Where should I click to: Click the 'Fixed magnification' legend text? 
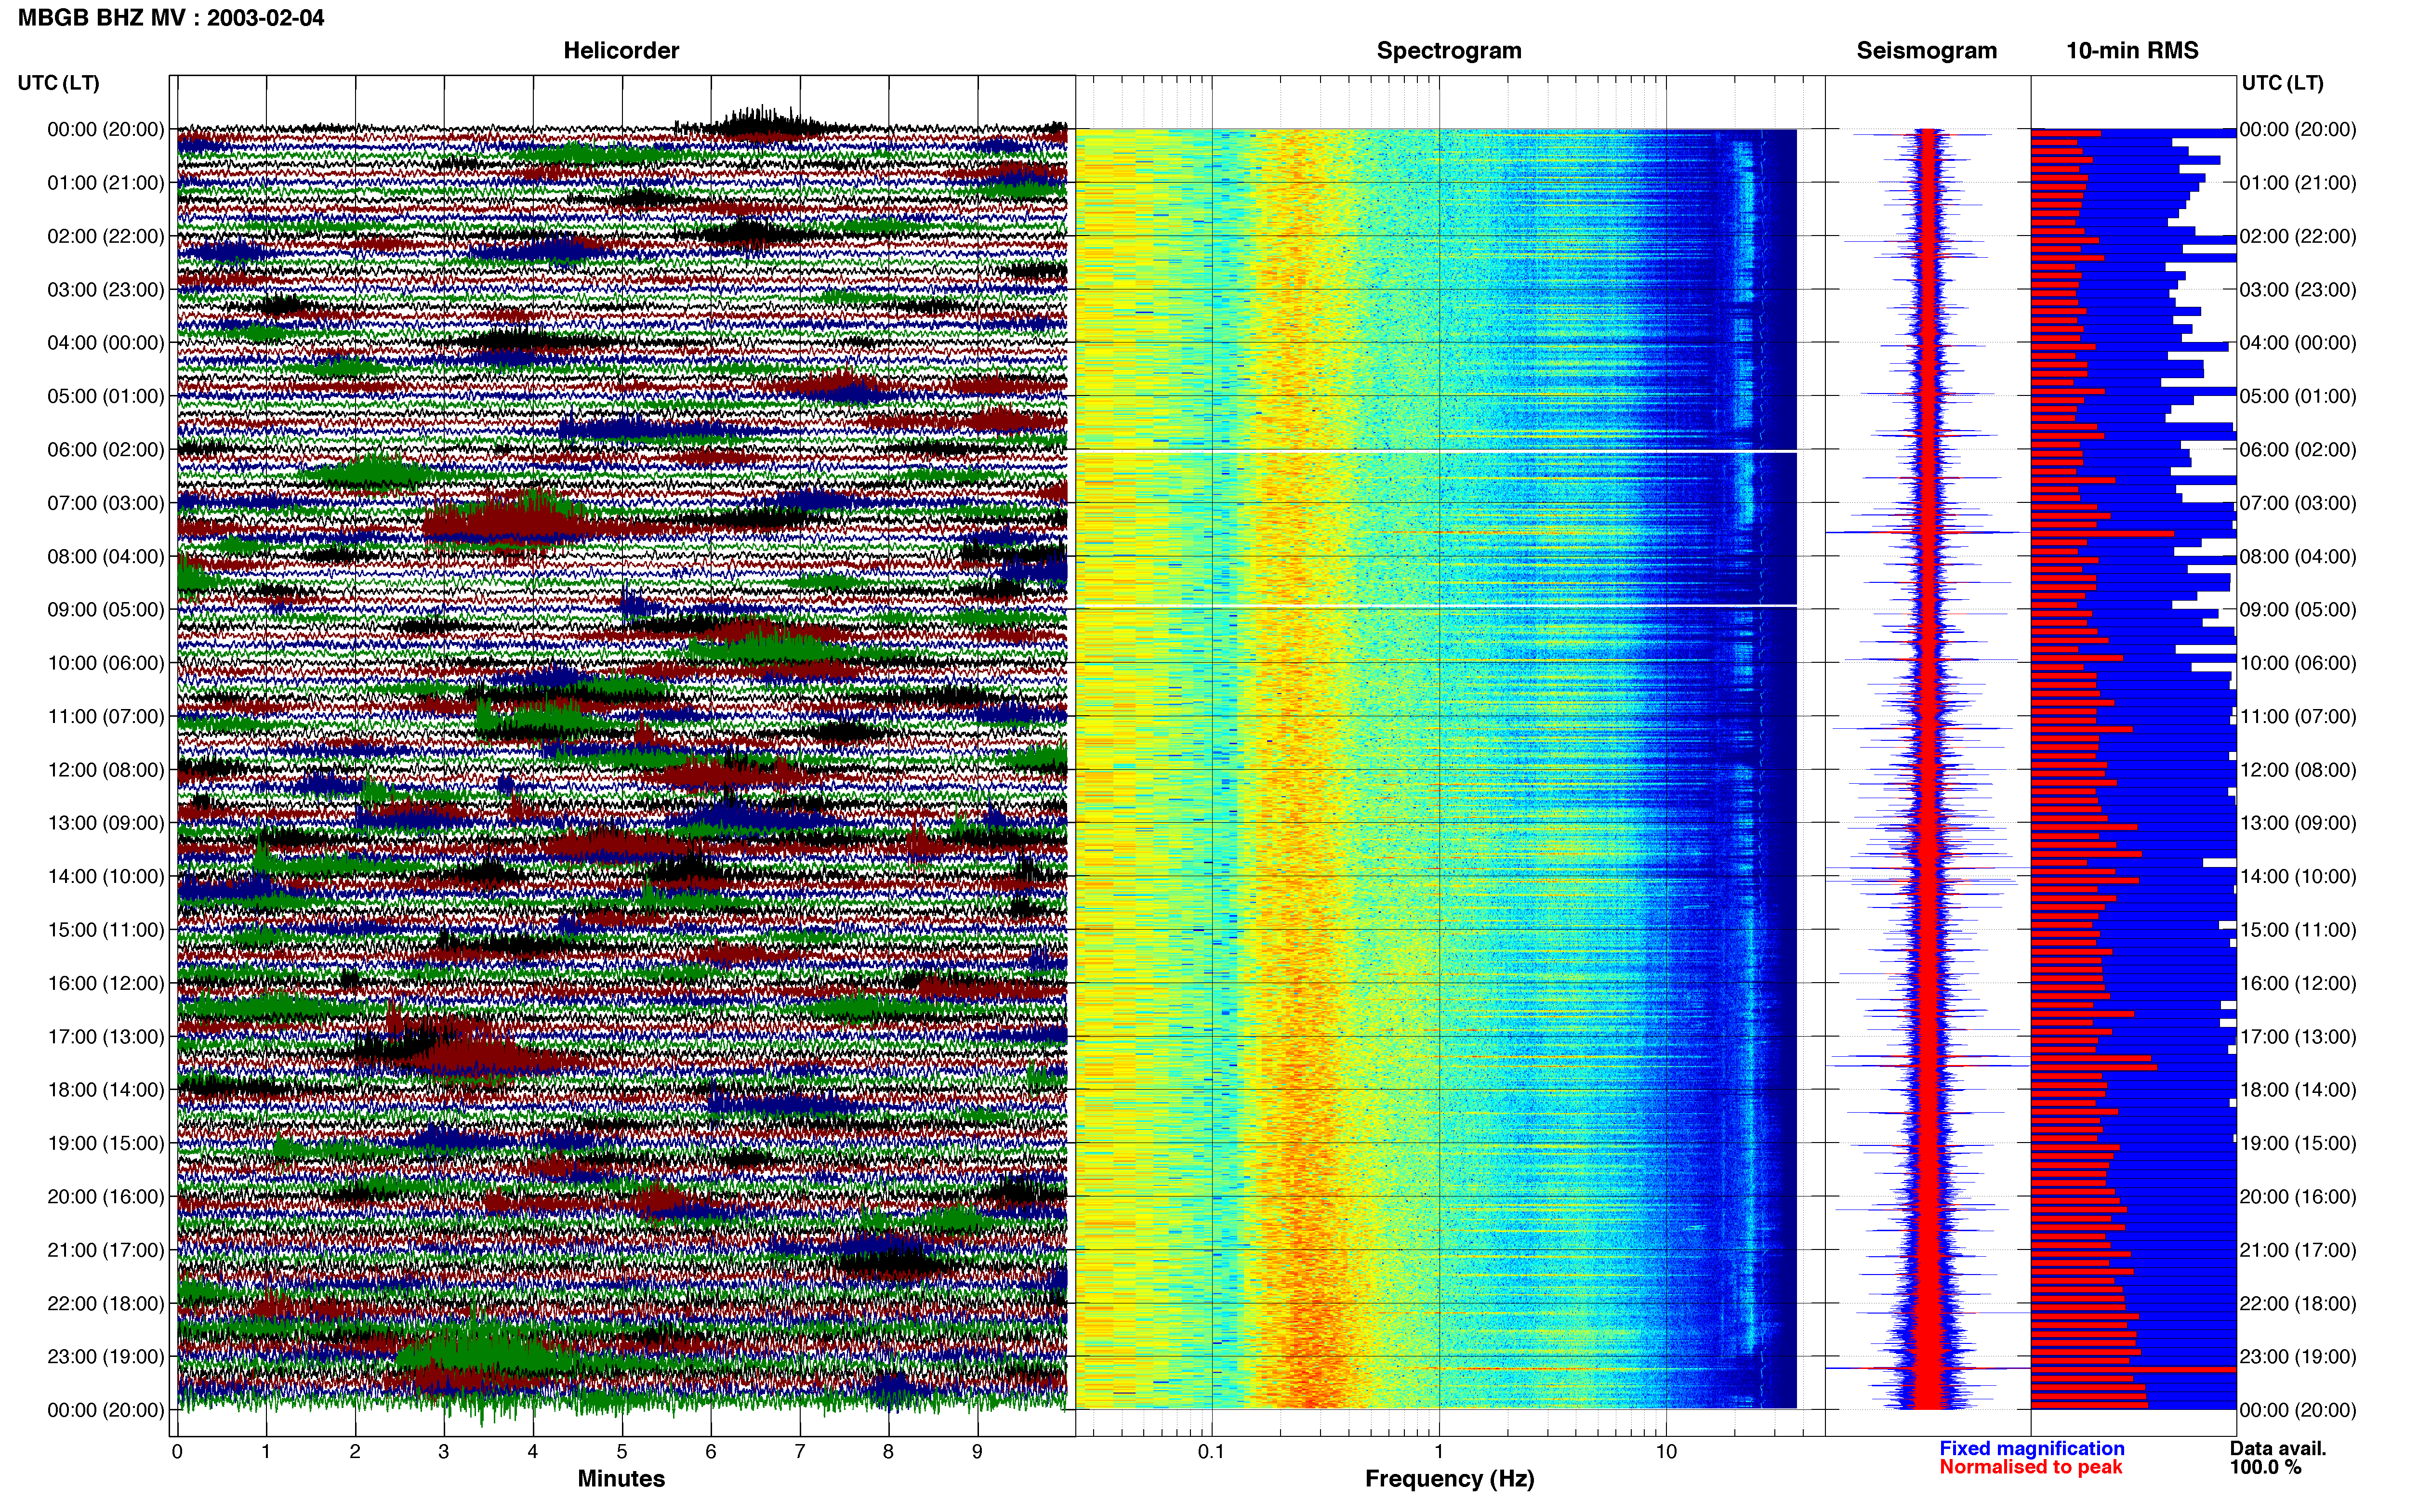(2032, 1448)
